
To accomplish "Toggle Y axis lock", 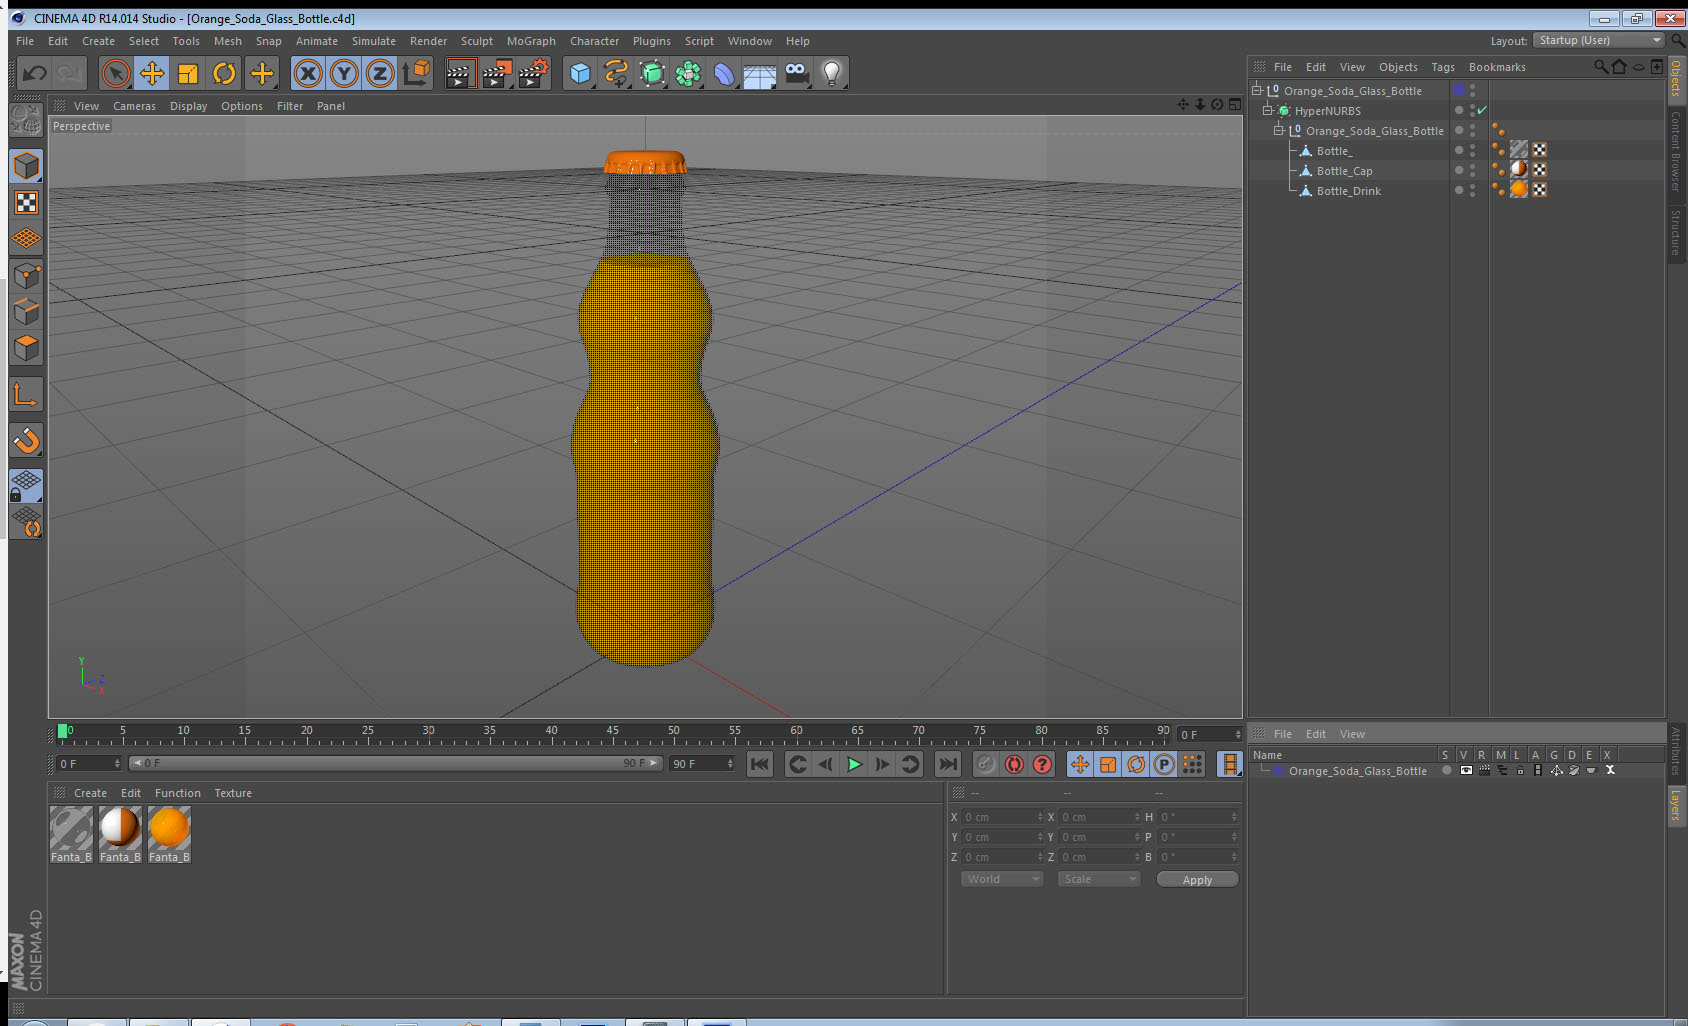I will click(x=344, y=73).
